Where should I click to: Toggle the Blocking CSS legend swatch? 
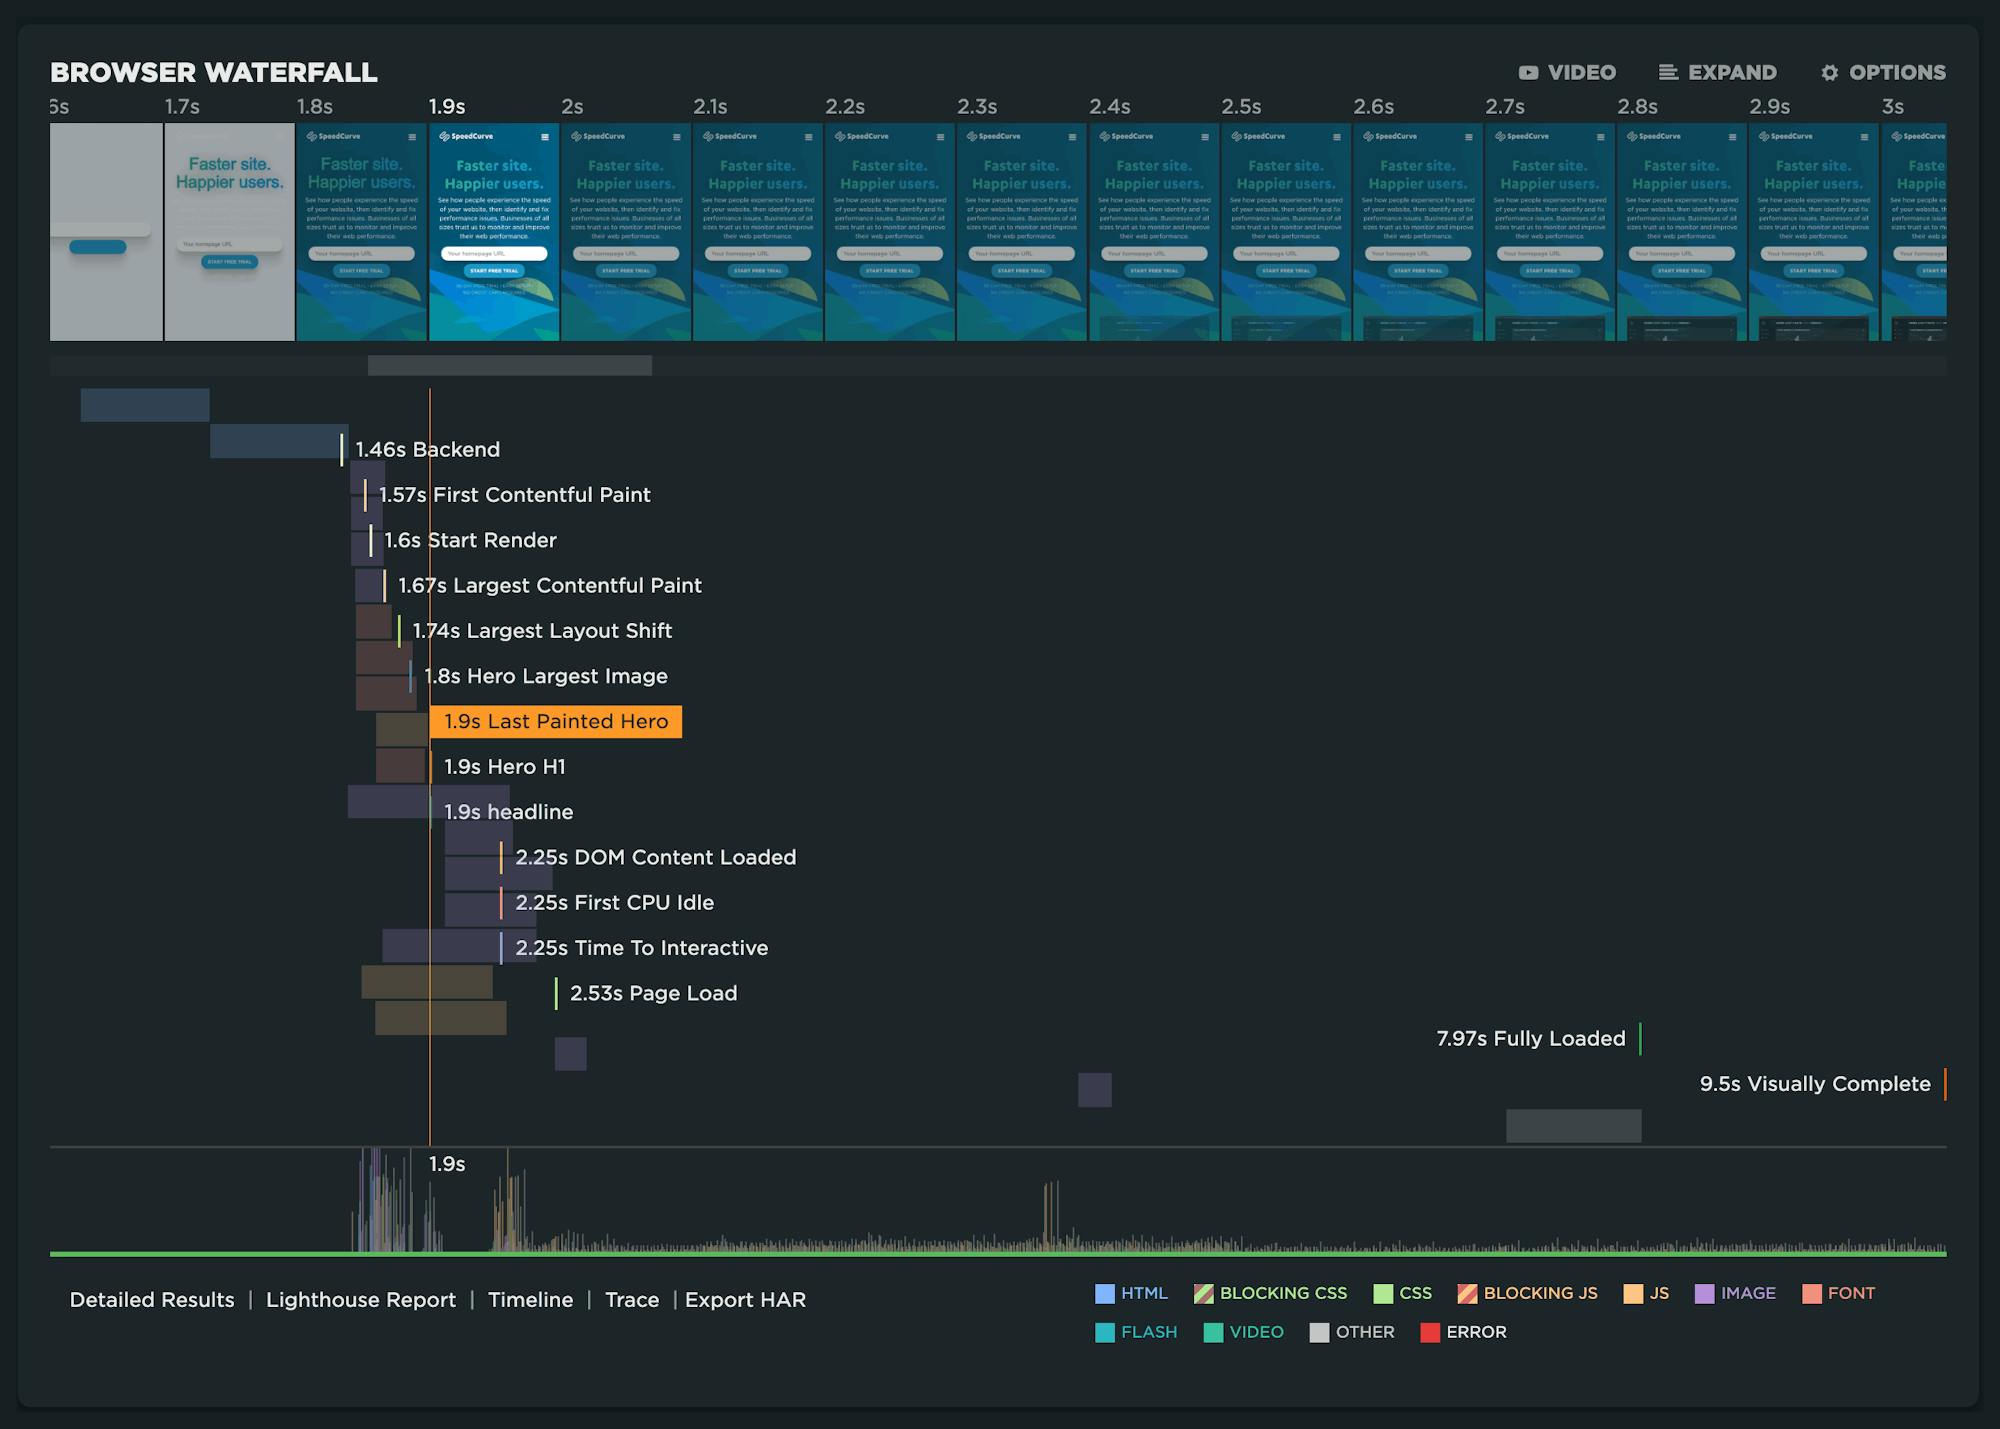[1204, 1294]
